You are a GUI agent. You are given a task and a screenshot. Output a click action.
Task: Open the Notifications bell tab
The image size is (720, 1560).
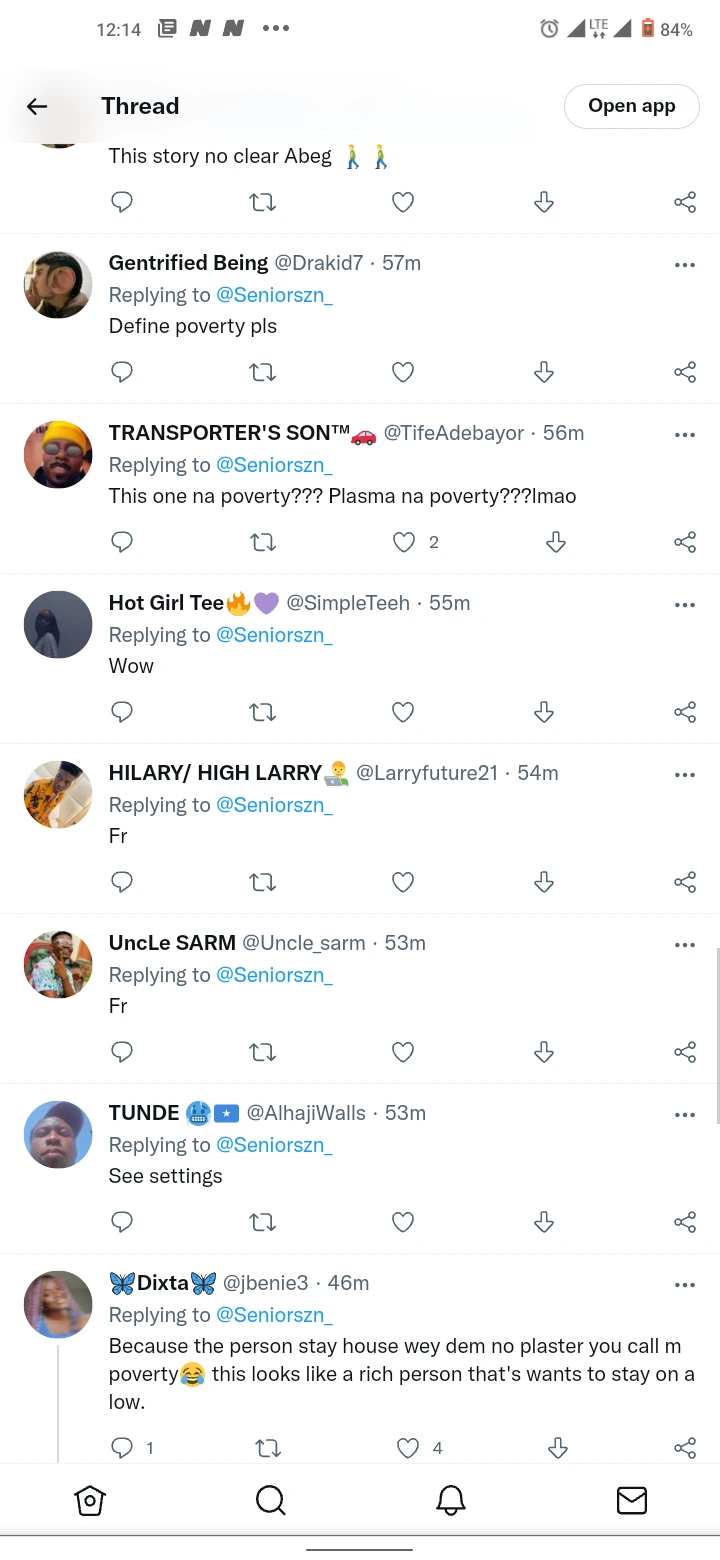click(x=451, y=1499)
